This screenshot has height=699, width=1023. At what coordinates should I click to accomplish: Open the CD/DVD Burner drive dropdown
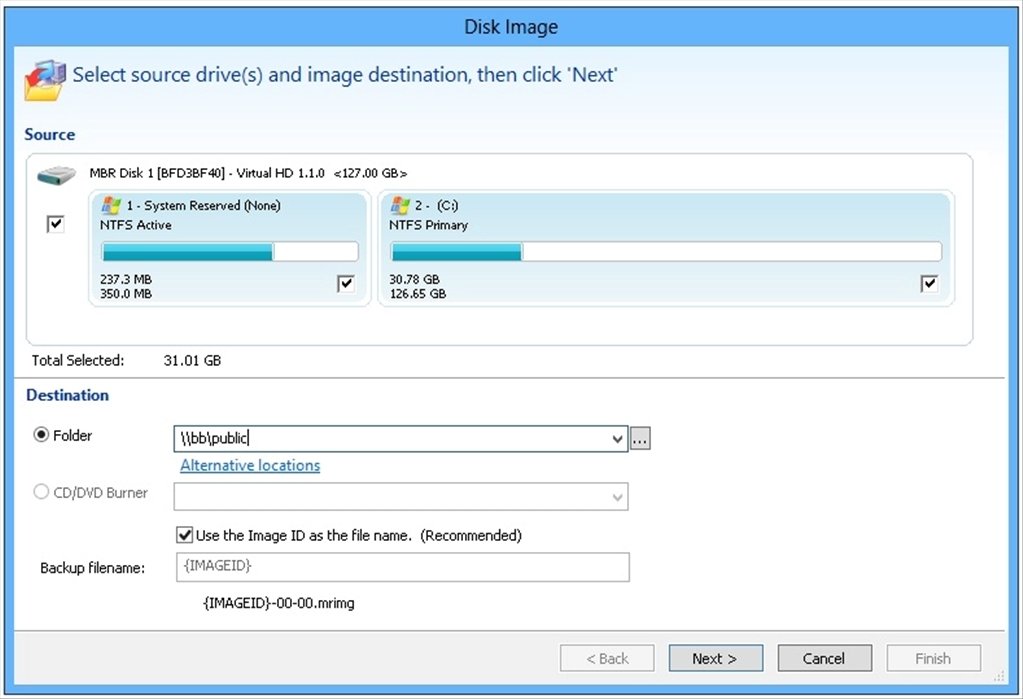tap(617, 497)
